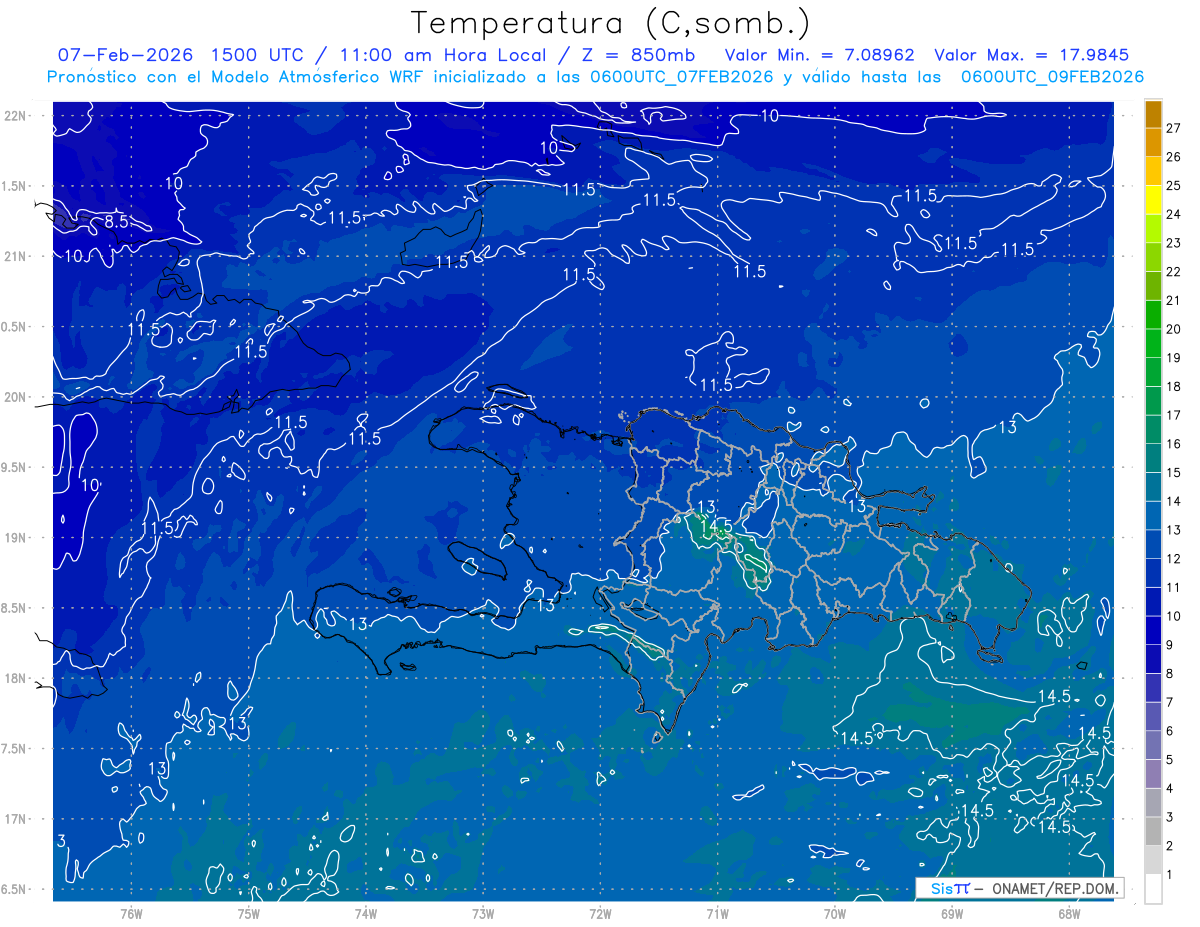
Task: Click the "68W" longitude axis label
Action: (x=1069, y=913)
